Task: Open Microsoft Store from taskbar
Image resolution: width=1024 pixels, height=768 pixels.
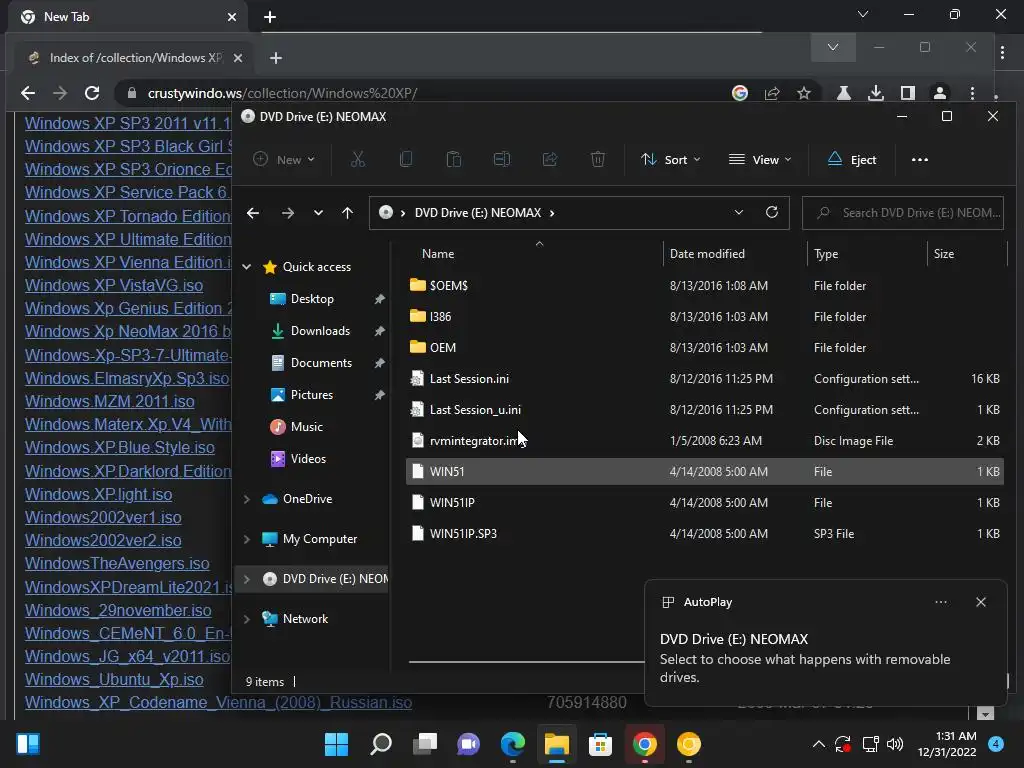Action: pos(600,744)
